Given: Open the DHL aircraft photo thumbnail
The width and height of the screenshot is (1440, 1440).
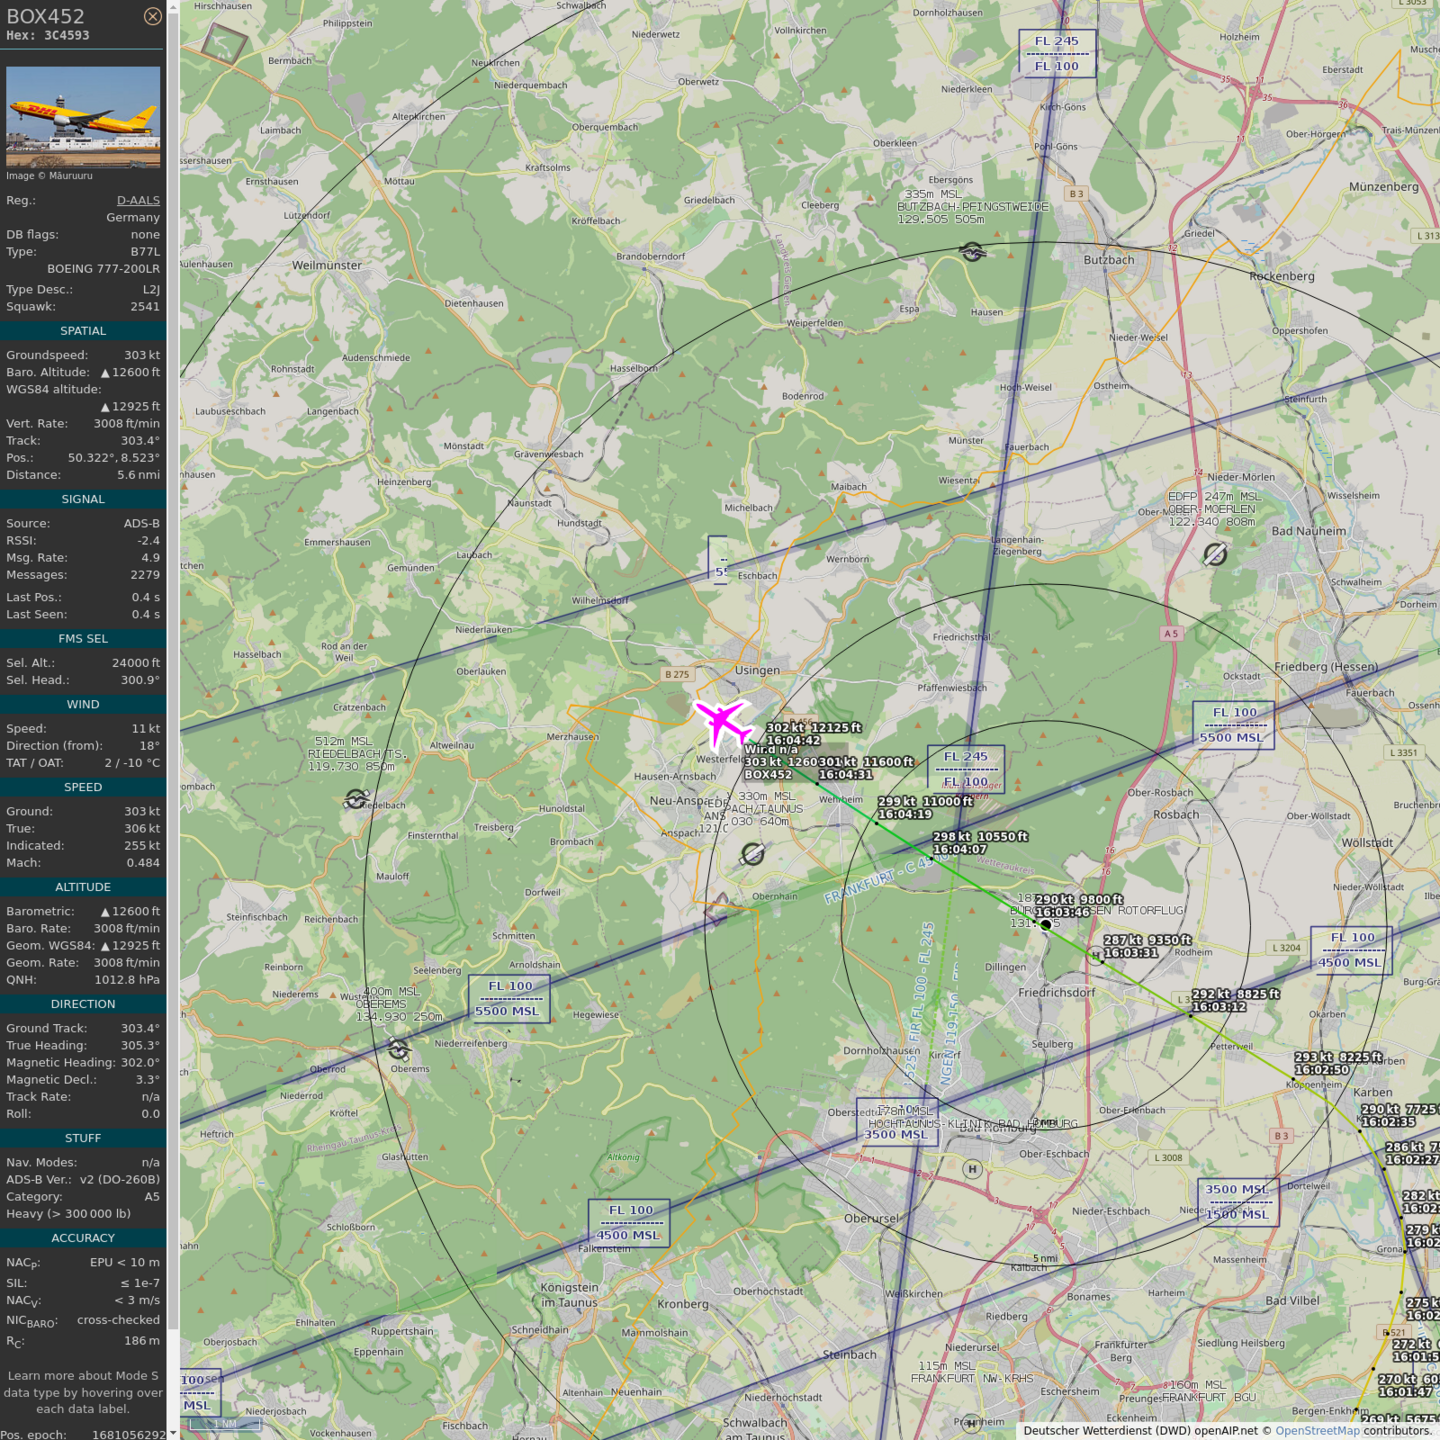Looking at the screenshot, I should 83,117.
